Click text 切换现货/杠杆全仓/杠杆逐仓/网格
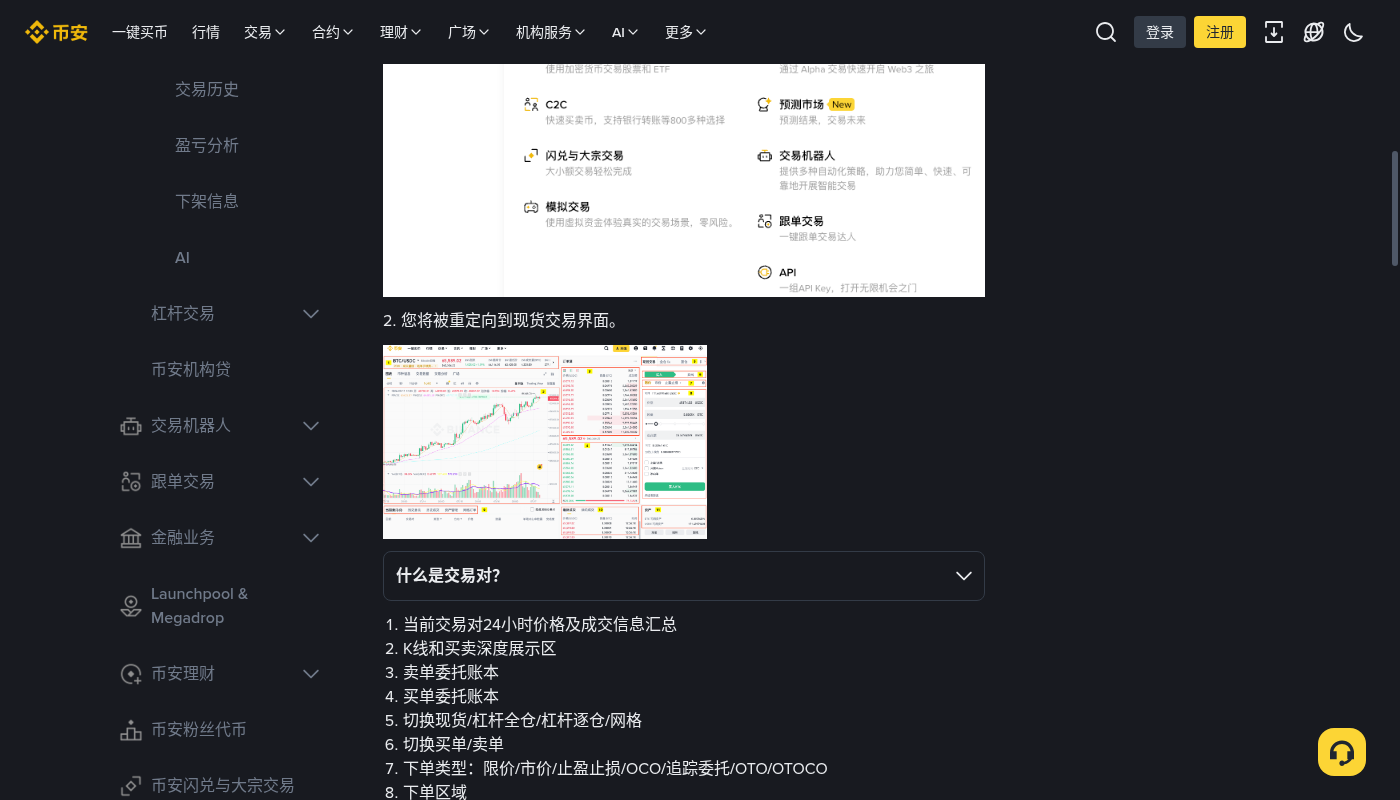The image size is (1400, 800). tap(522, 721)
